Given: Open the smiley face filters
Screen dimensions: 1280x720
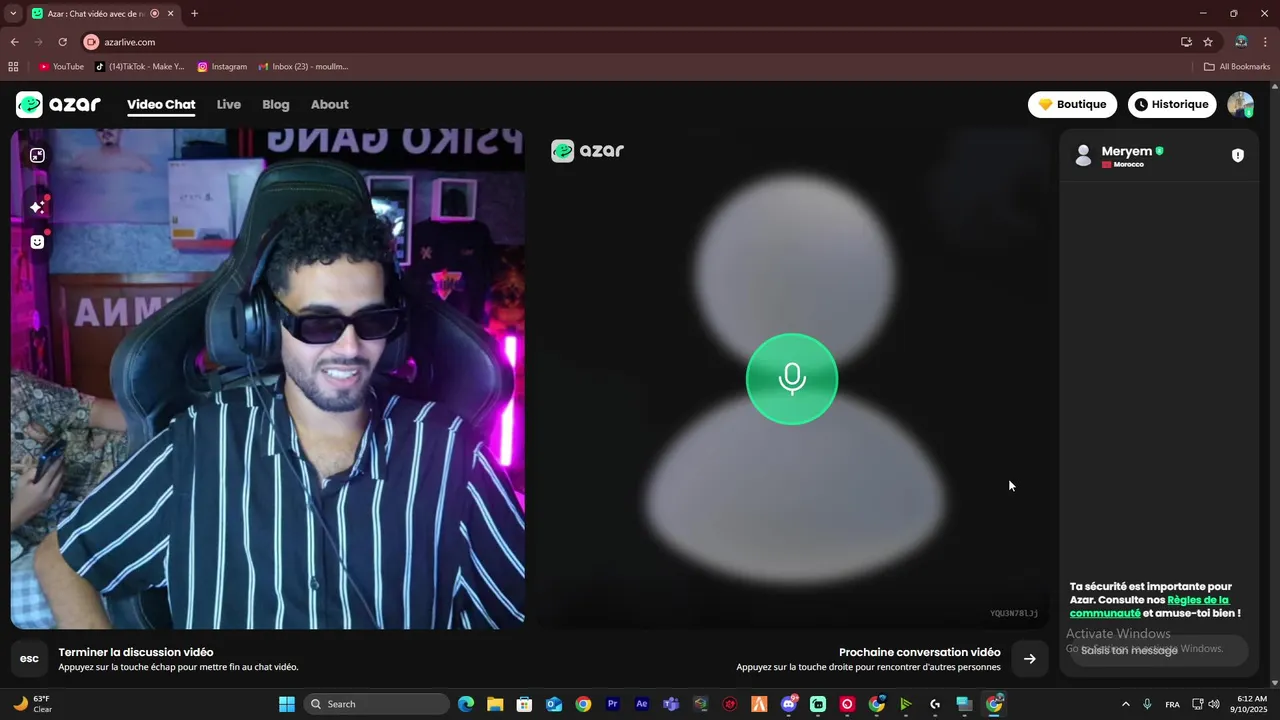Looking at the screenshot, I should point(37,242).
